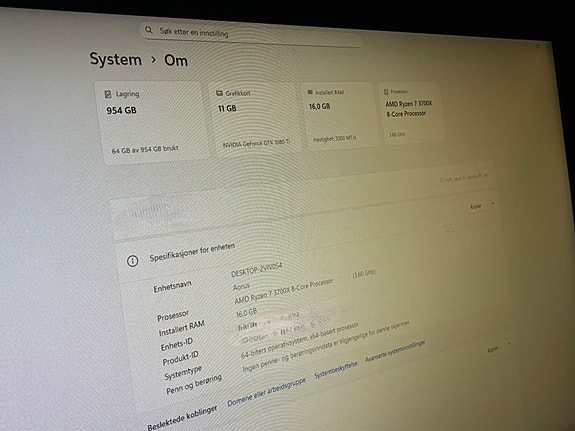575x431 pixels.
Task: Click Kopier in the Spesifikasjoner for enheten section
Action: pyautogui.click(x=493, y=350)
